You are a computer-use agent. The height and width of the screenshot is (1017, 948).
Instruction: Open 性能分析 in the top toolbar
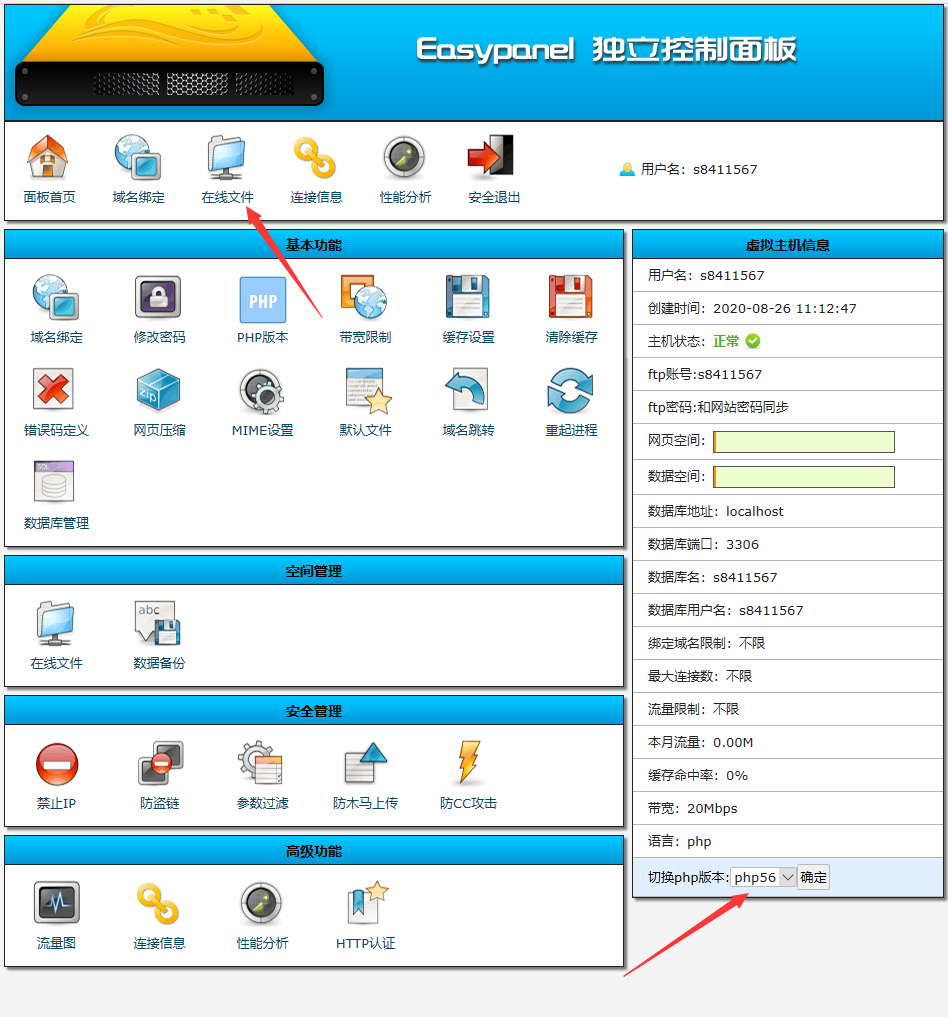(x=405, y=157)
